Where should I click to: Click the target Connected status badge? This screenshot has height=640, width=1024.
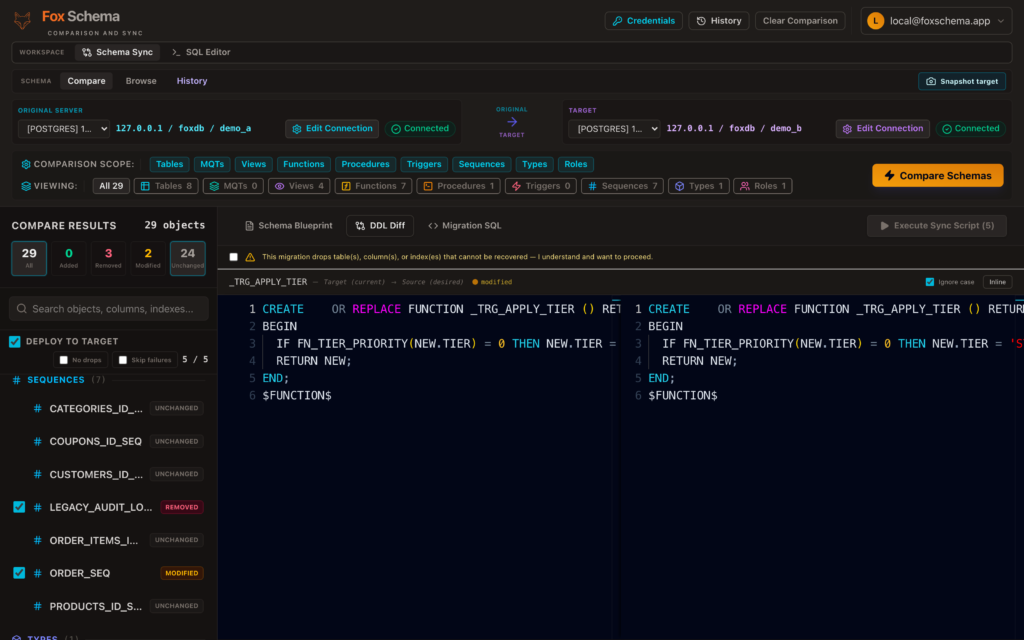coord(970,129)
